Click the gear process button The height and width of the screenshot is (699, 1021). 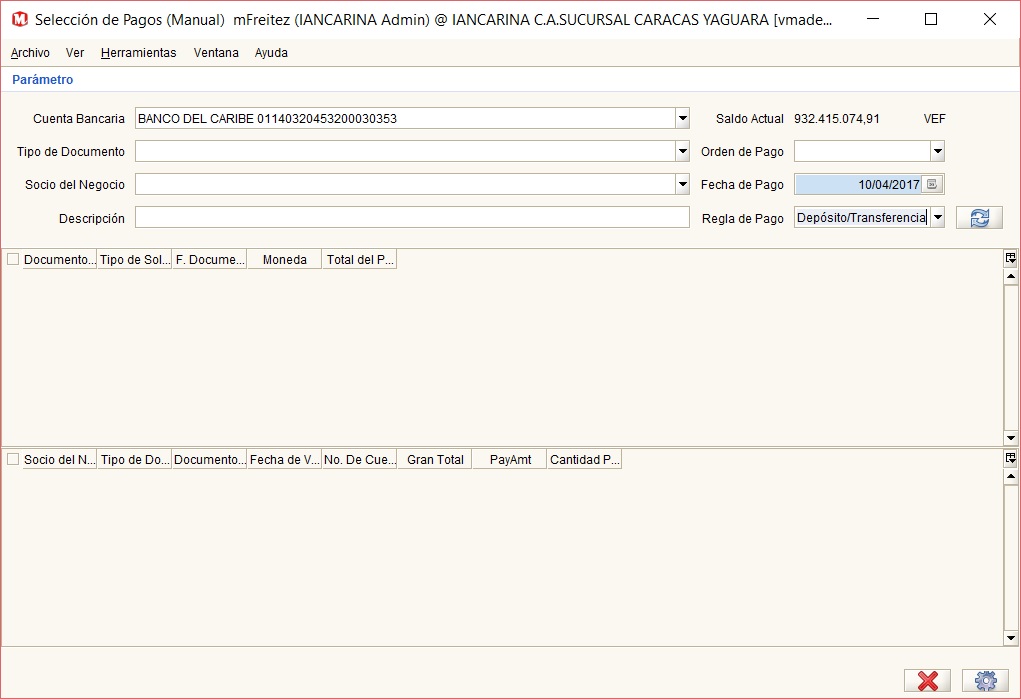pyautogui.click(x=985, y=681)
